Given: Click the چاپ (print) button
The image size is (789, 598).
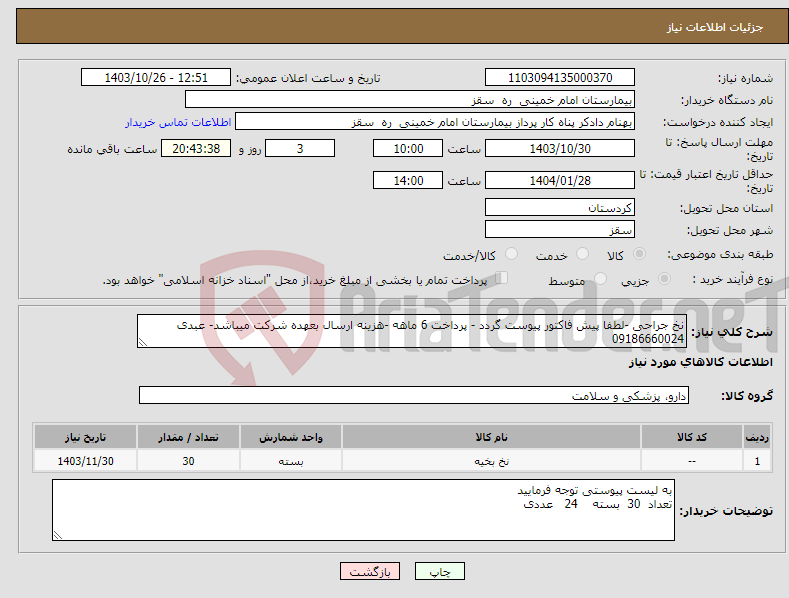Looking at the screenshot, I should pyautogui.click(x=439, y=571).
